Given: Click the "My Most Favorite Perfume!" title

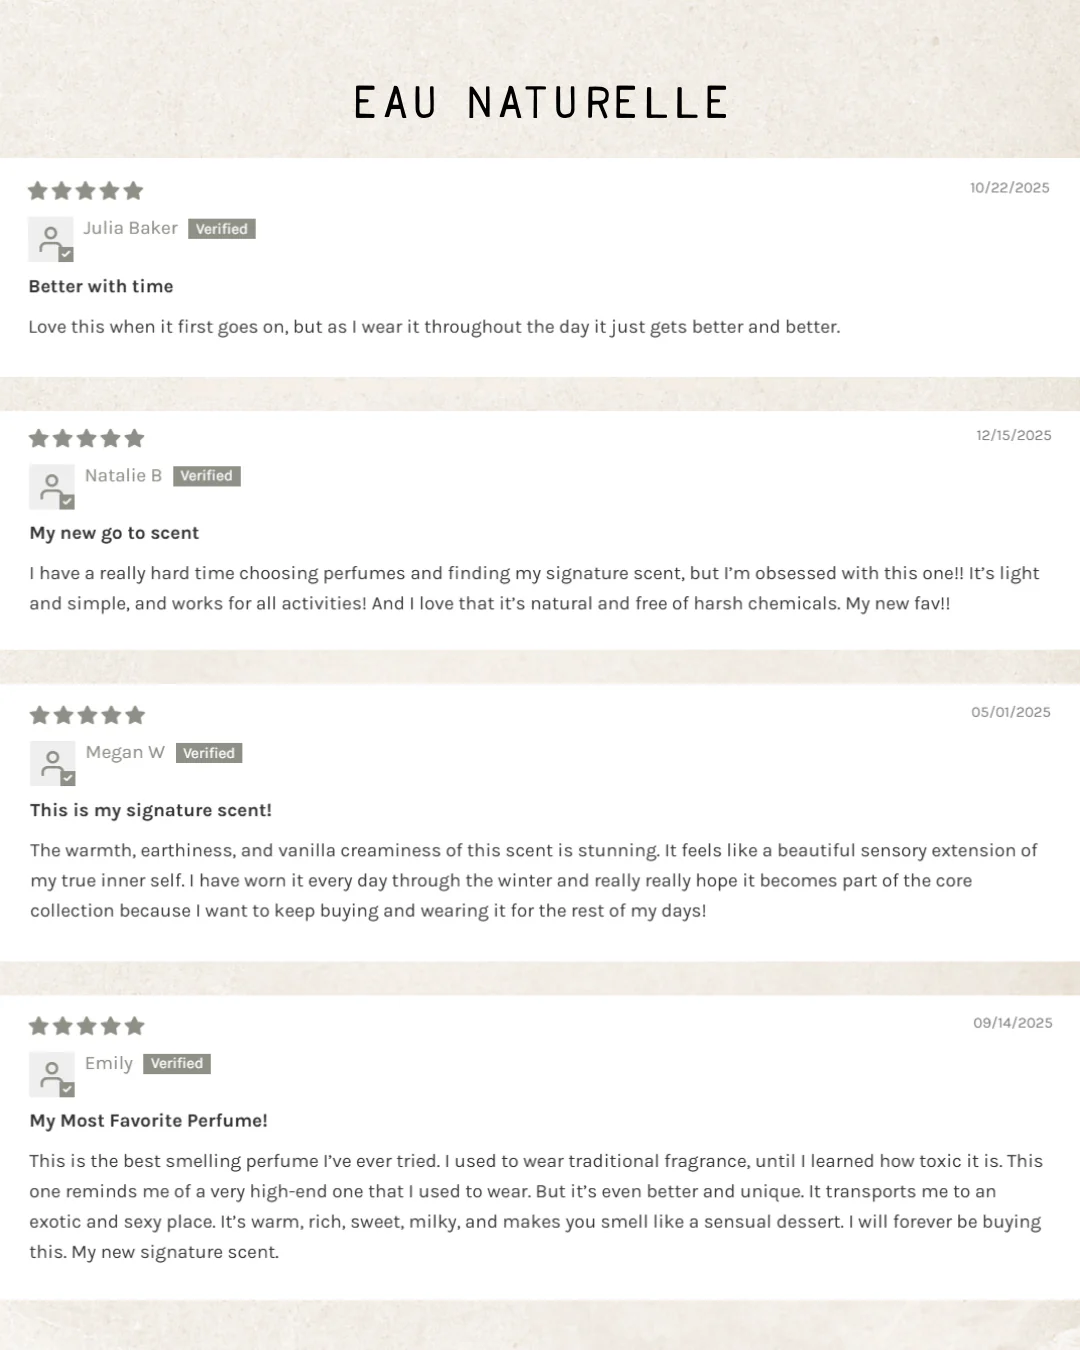Looking at the screenshot, I should [x=148, y=1121].
